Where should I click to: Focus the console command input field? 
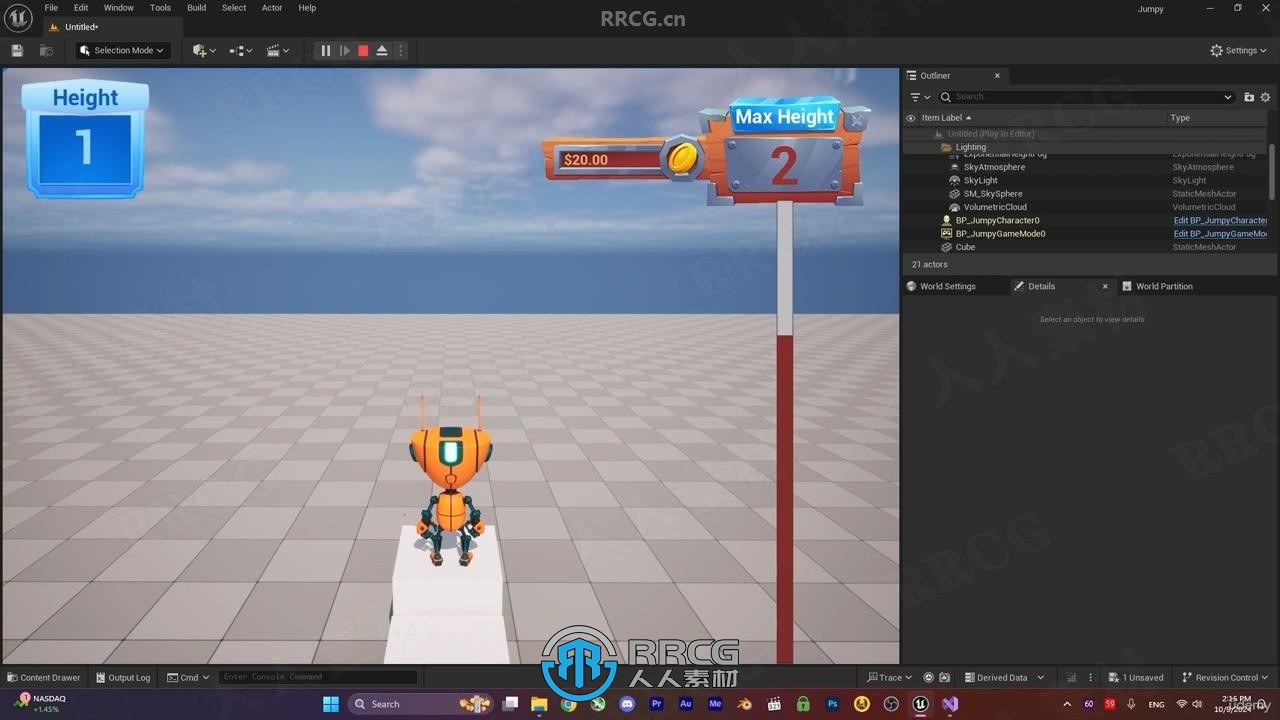point(318,677)
